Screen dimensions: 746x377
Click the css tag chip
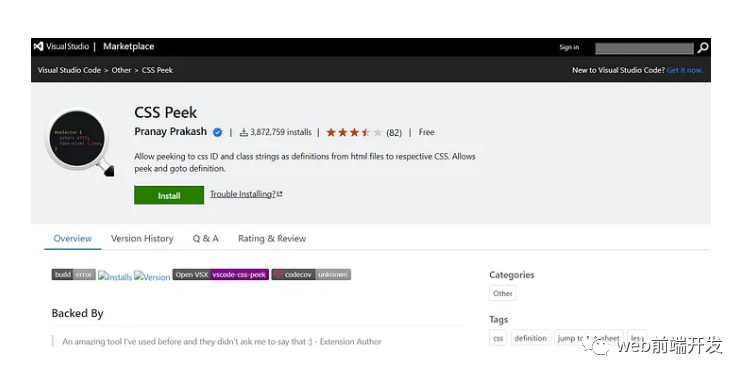[x=498, y=338]
